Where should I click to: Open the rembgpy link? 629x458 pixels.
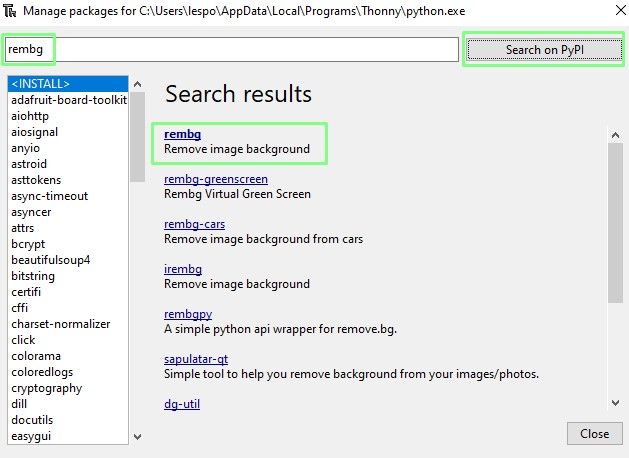[x=188, y=314]
